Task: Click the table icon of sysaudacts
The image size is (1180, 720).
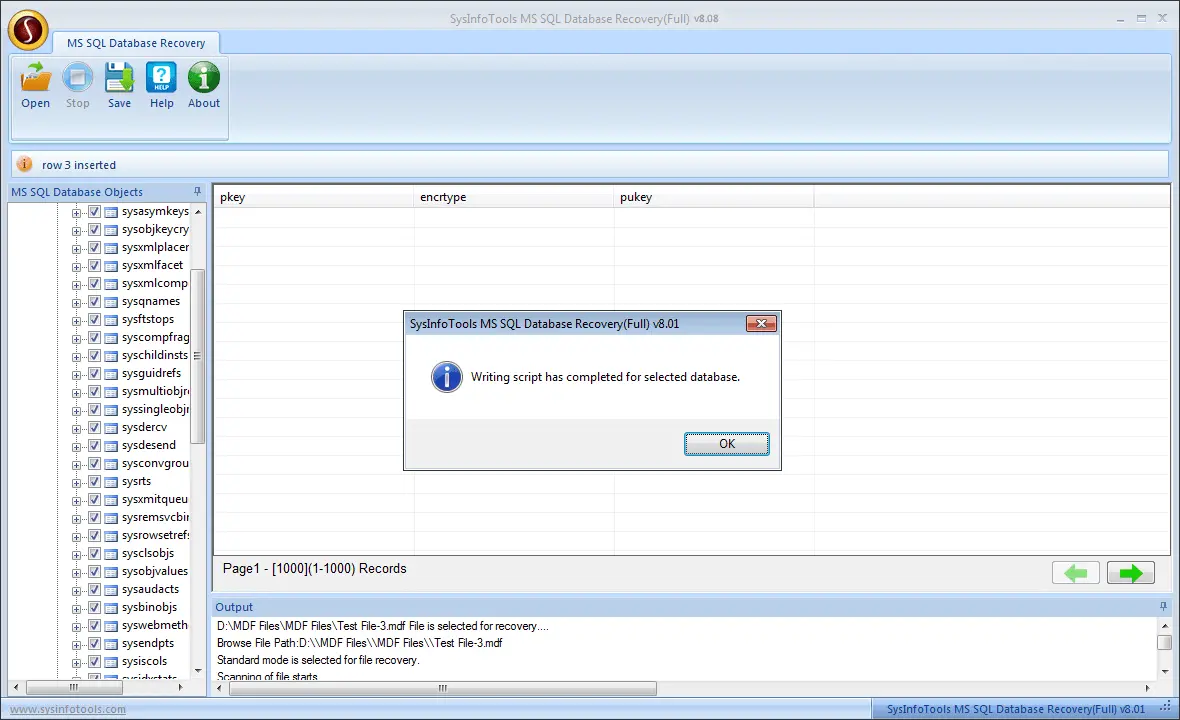Action: click(111, 591)
